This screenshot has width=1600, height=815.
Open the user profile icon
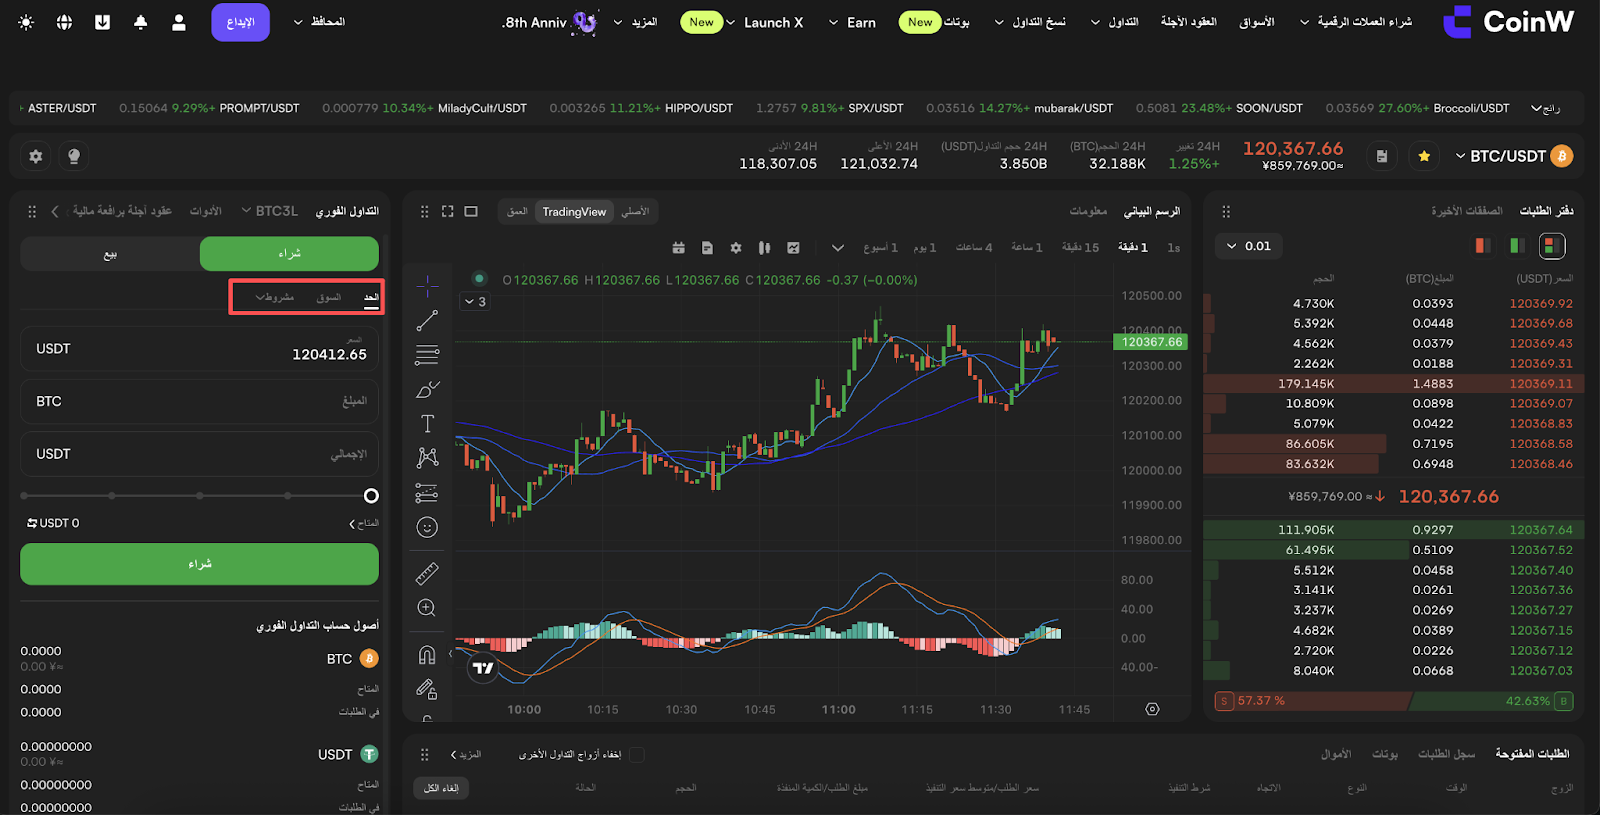pos(179,22)
